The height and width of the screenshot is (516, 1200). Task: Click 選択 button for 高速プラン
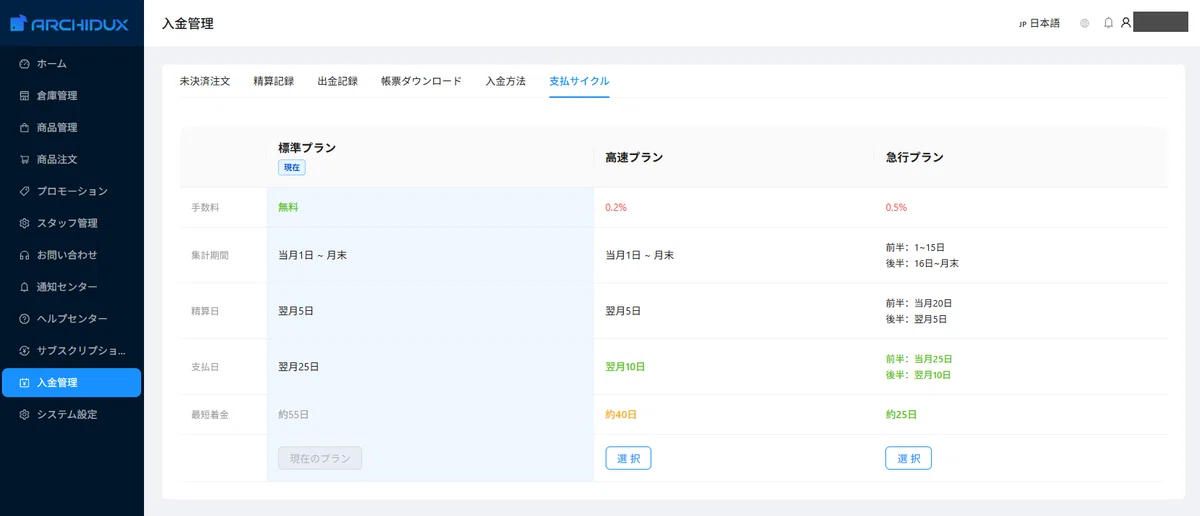click(x=628, y=458)
